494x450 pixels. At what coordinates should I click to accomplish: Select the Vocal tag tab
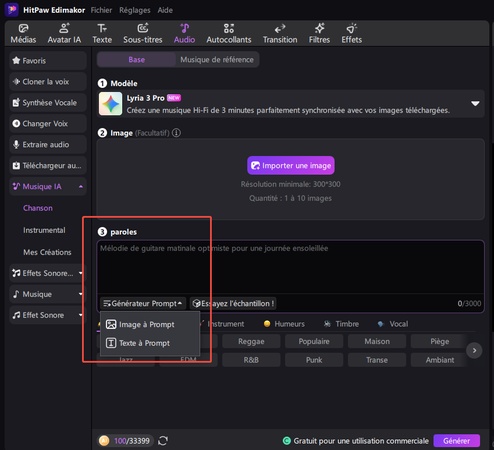click(x=393, y=324)
